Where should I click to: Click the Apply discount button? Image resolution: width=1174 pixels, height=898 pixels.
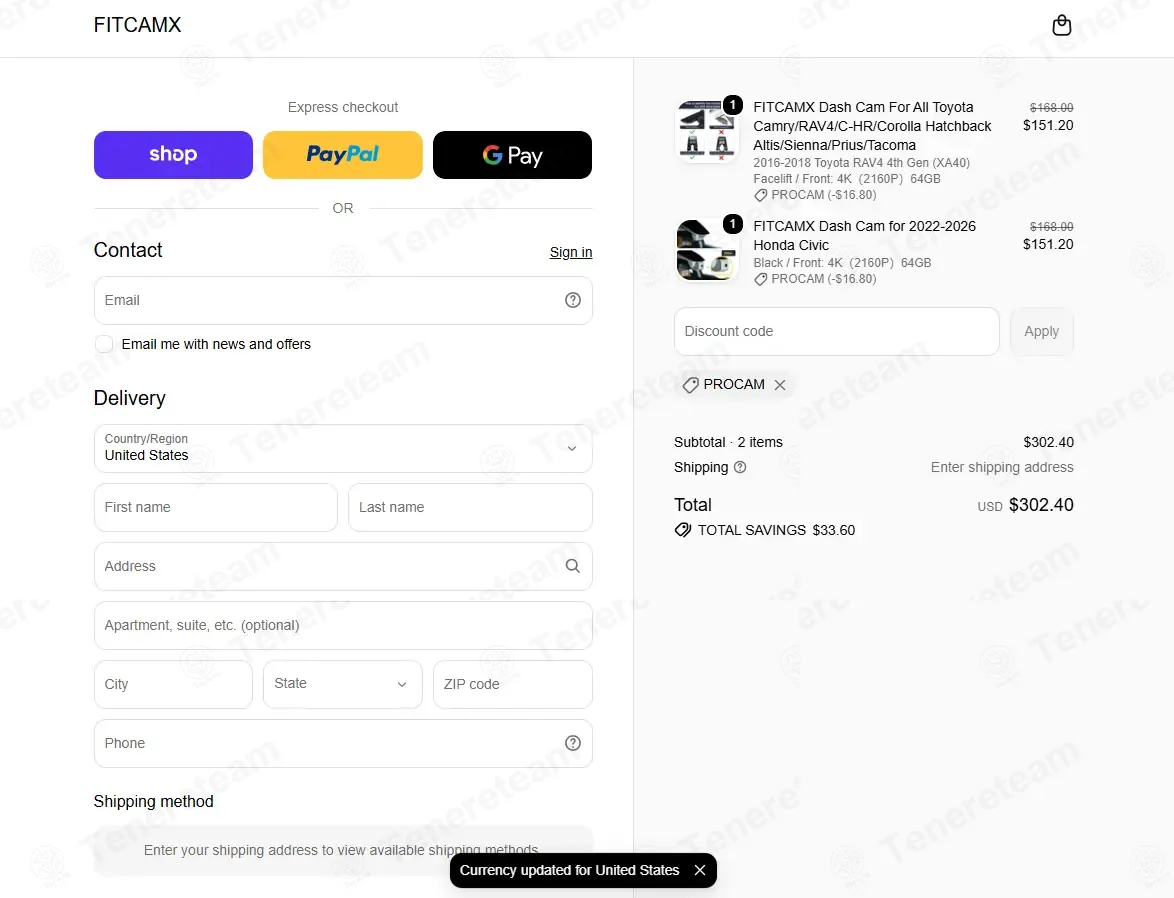click(x=1041, y=332)
